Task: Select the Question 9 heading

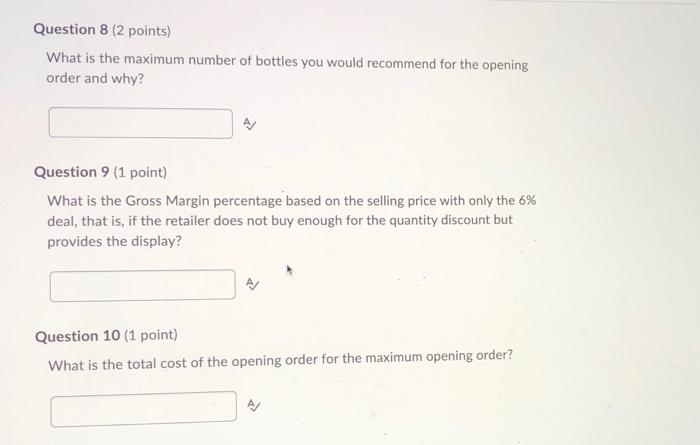Action: click(71, 172)
